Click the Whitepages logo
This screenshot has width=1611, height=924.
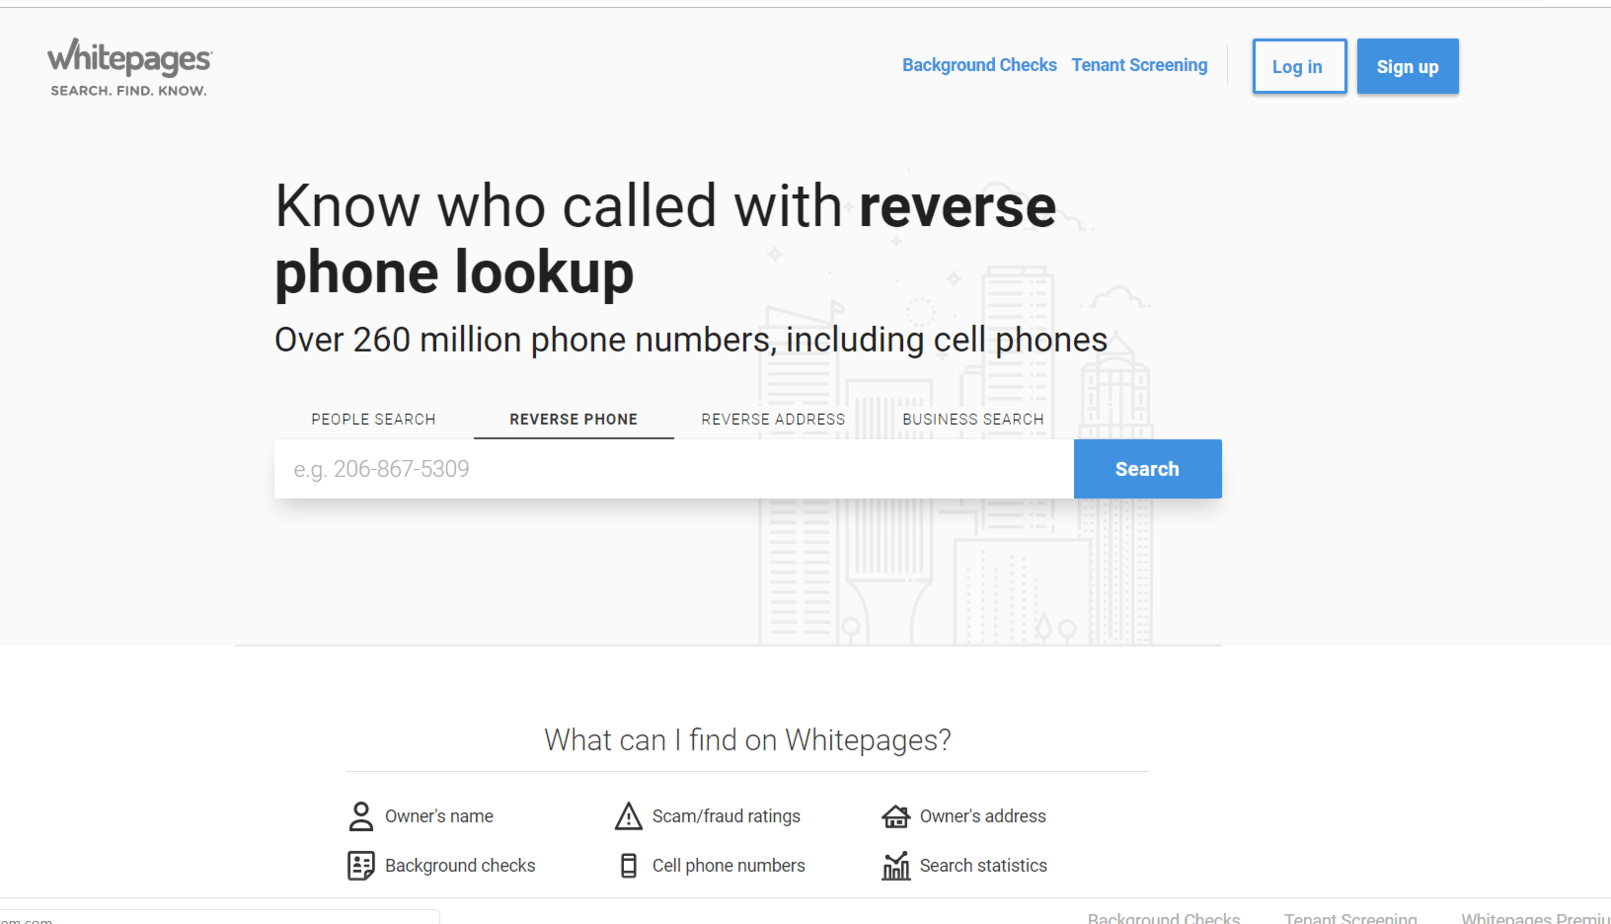point(129,67)
